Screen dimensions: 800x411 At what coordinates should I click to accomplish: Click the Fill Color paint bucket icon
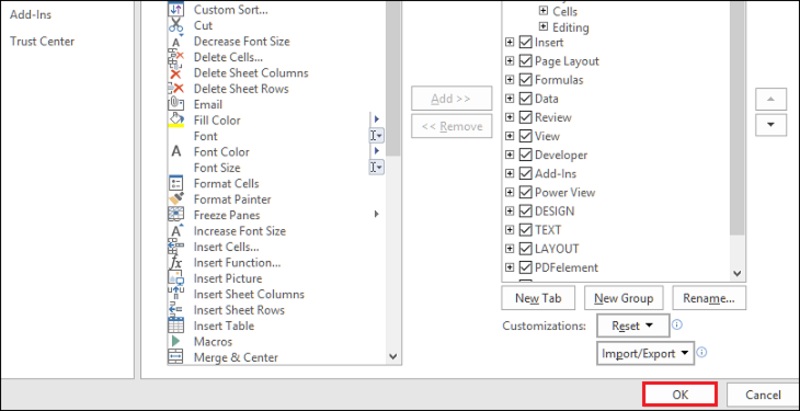point(176,120)
